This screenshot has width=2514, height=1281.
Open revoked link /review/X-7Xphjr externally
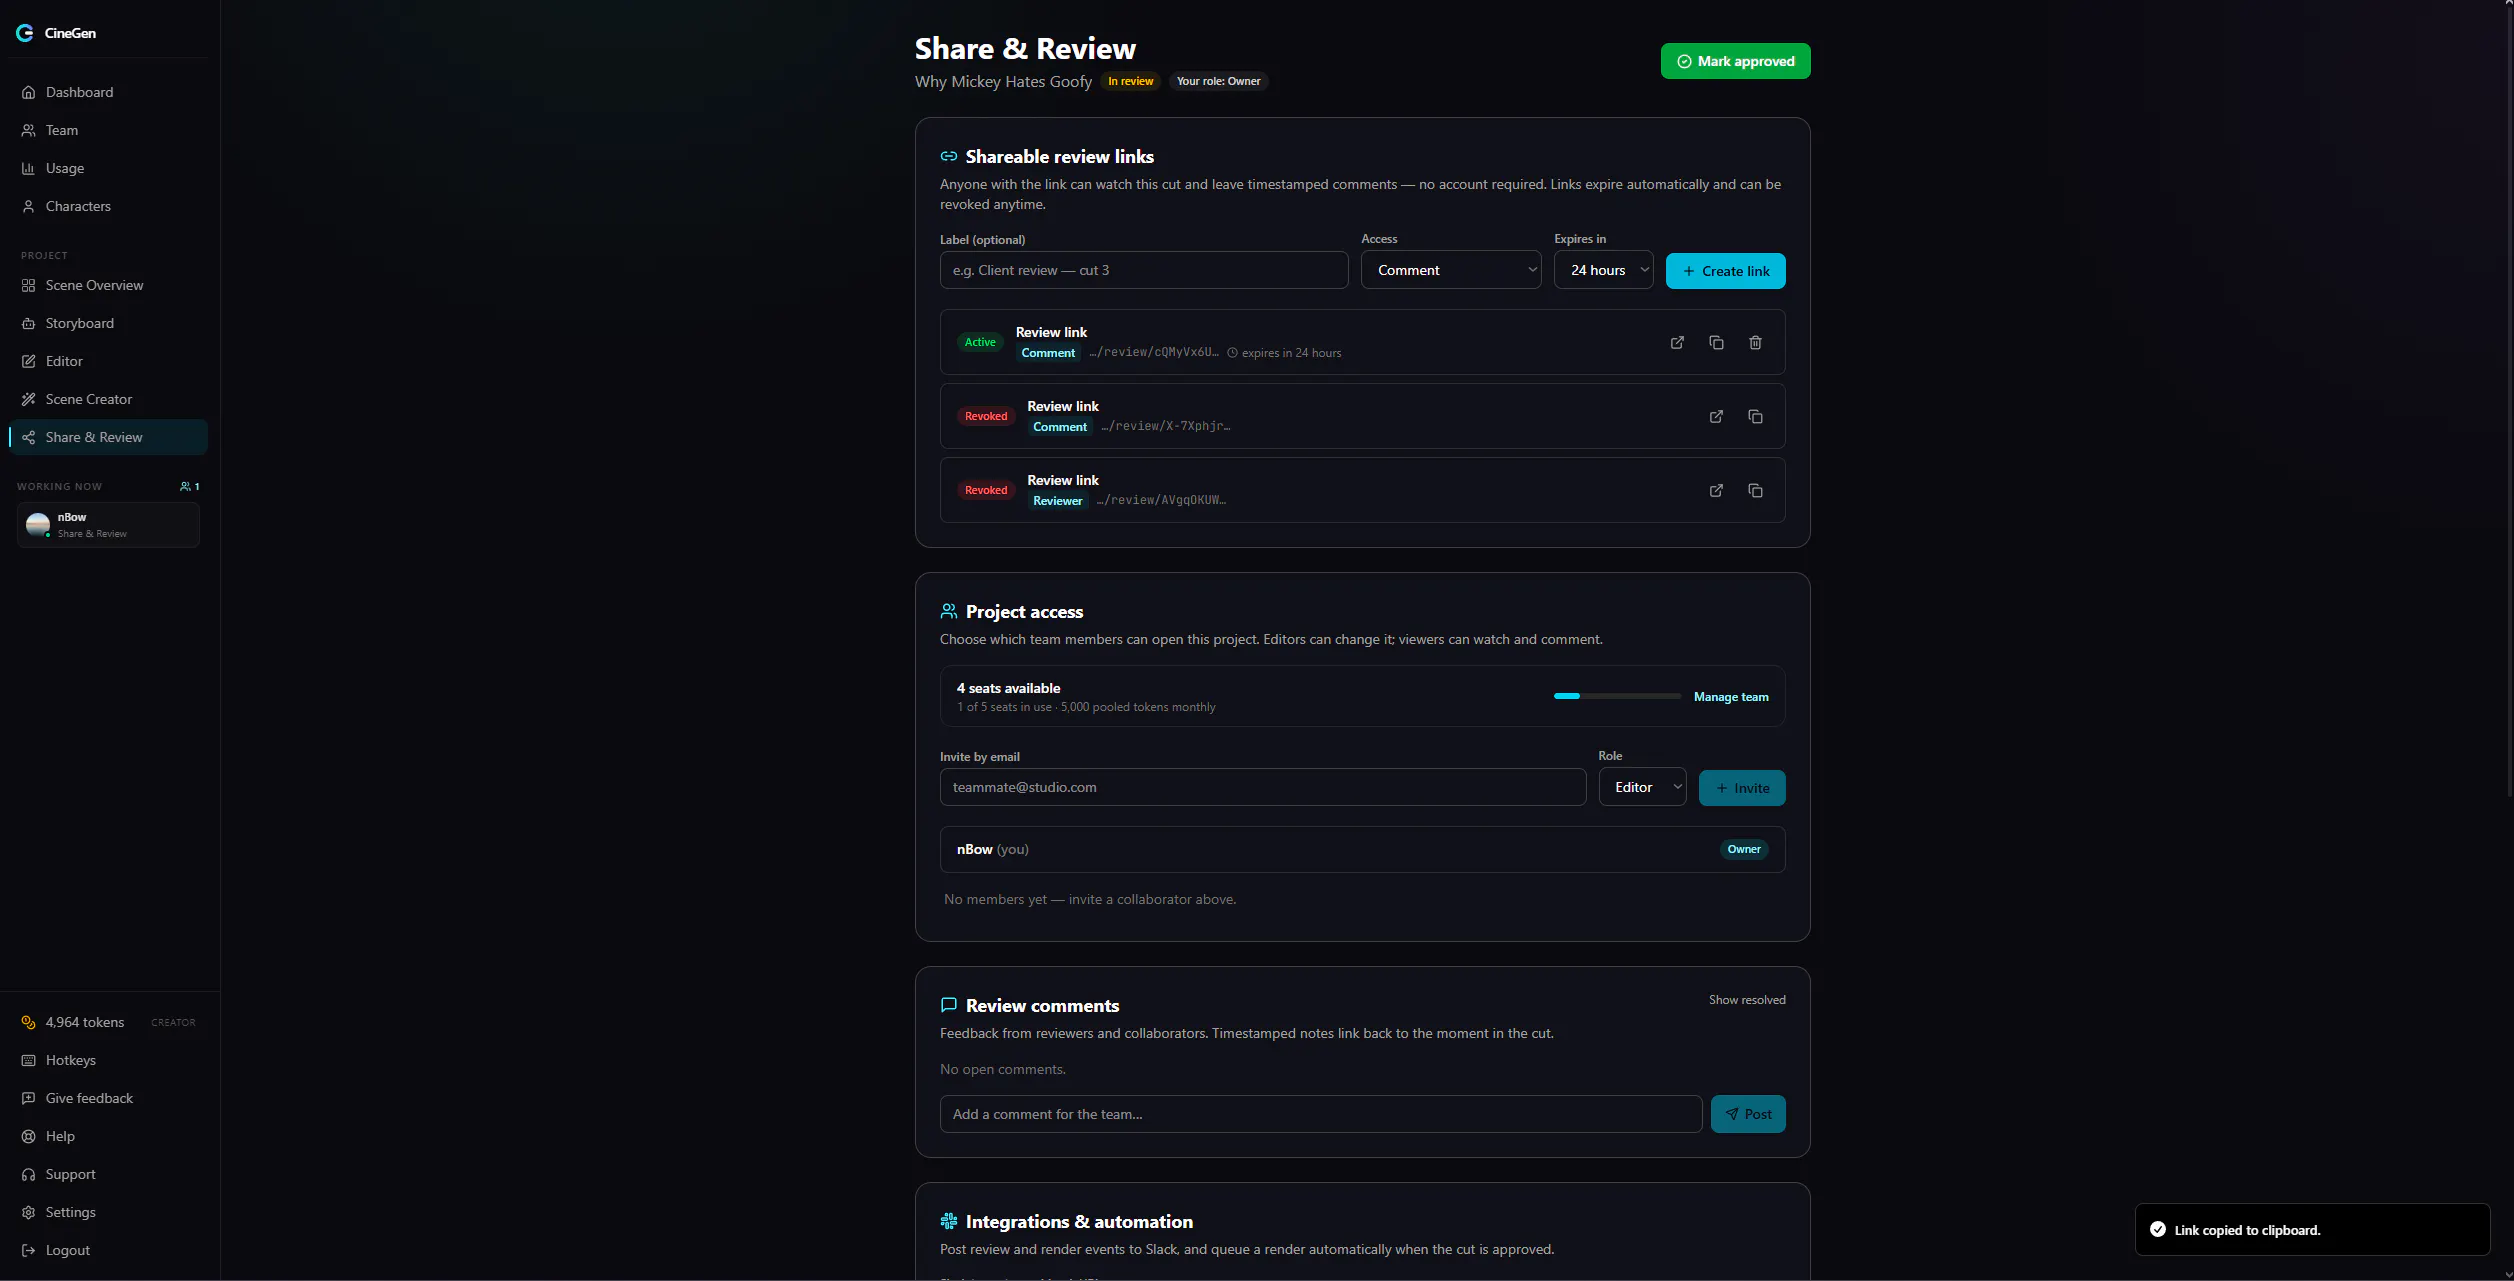point(1716,416)
